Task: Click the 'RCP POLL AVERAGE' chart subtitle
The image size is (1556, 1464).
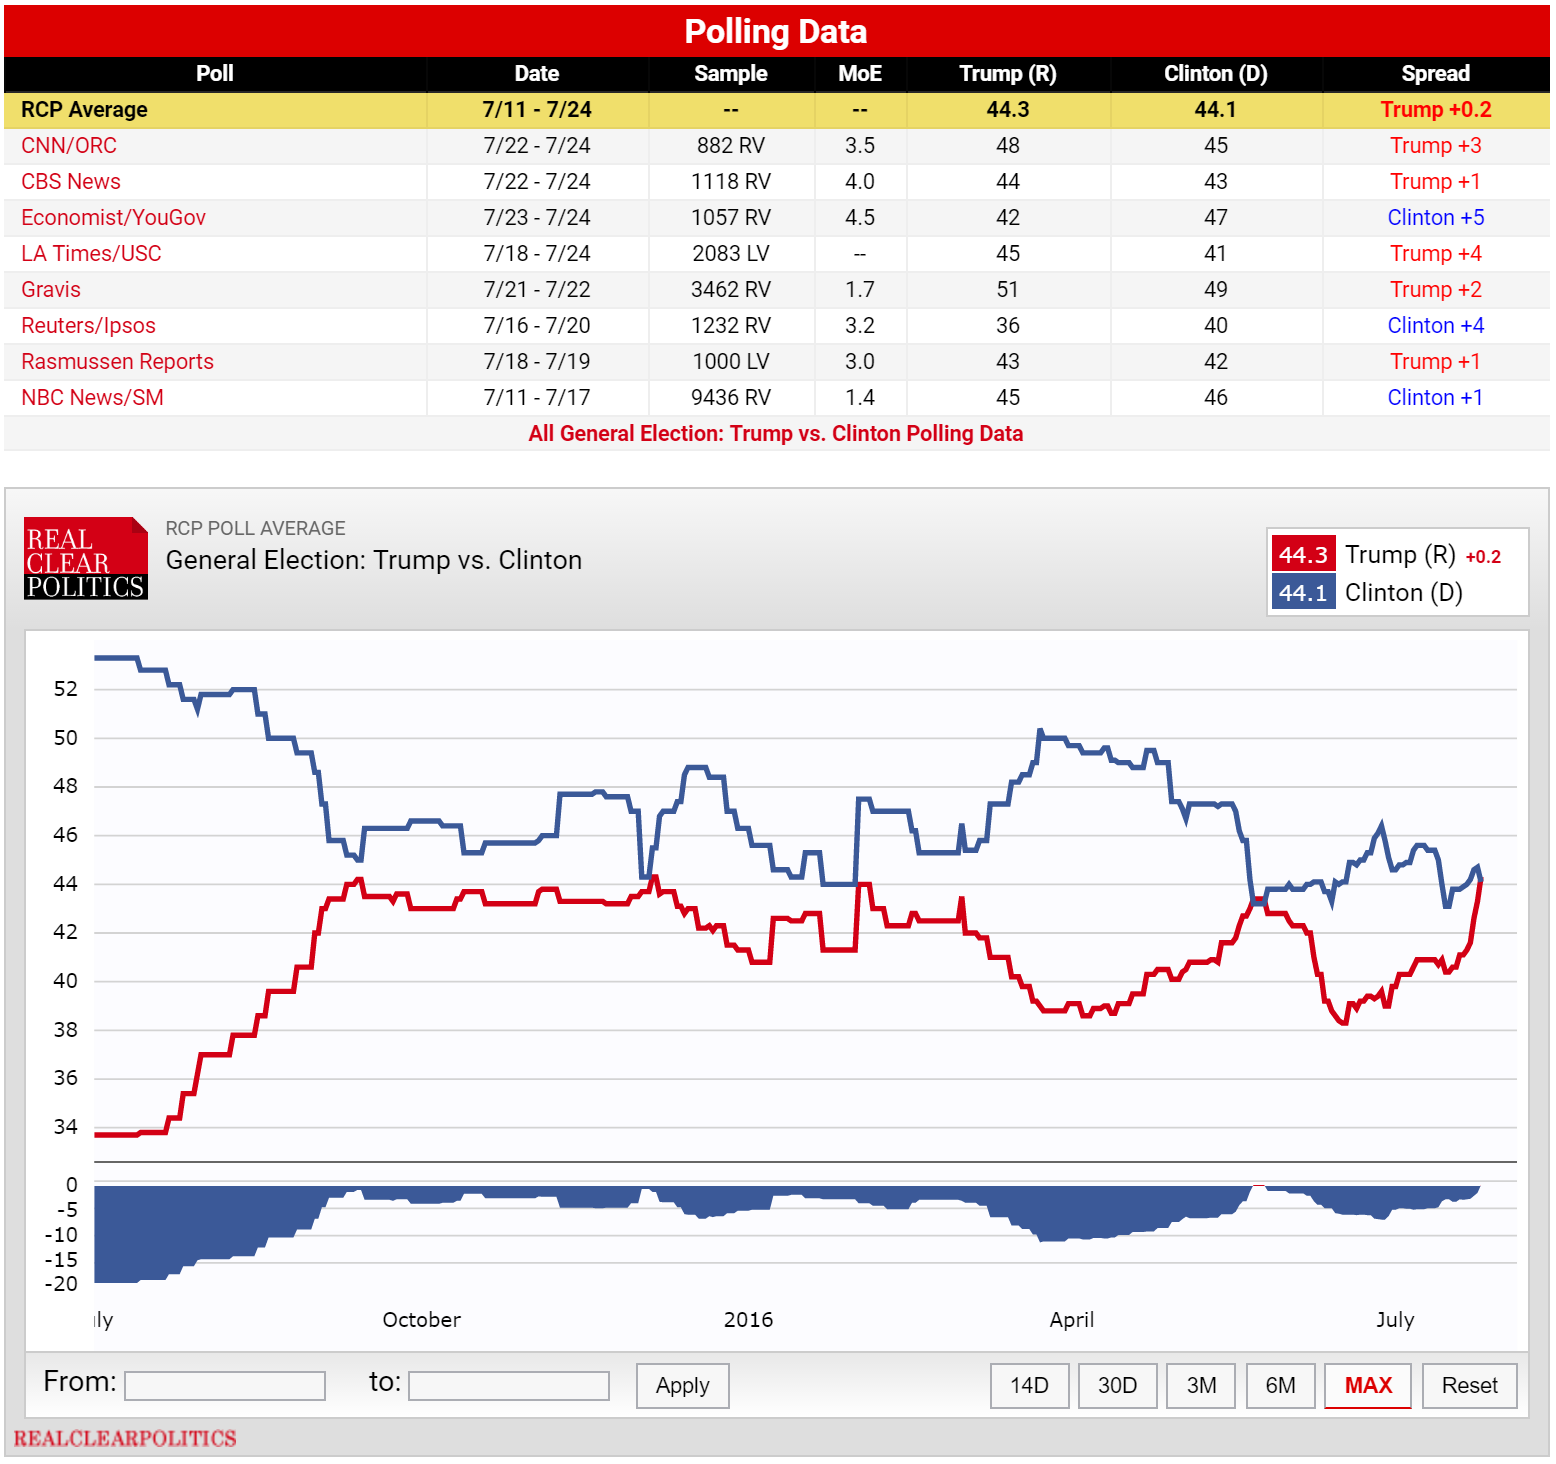Action: [256, 528]
